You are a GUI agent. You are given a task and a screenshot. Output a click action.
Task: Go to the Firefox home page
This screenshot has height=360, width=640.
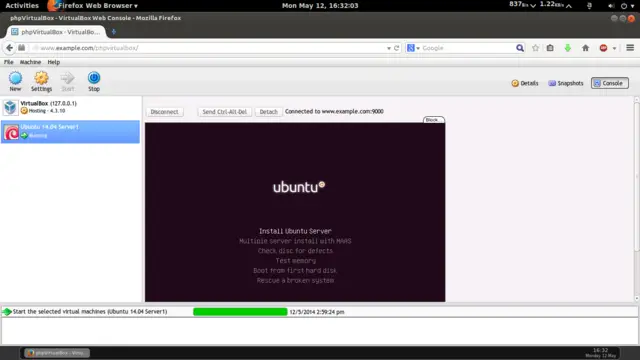tap(585, 48)
